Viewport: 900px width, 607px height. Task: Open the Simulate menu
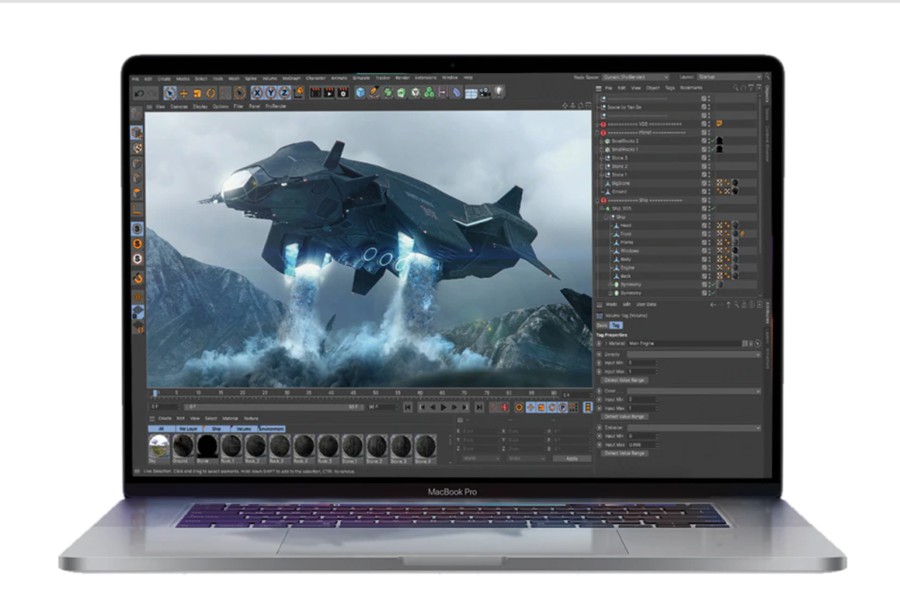(x=361, y=78)
